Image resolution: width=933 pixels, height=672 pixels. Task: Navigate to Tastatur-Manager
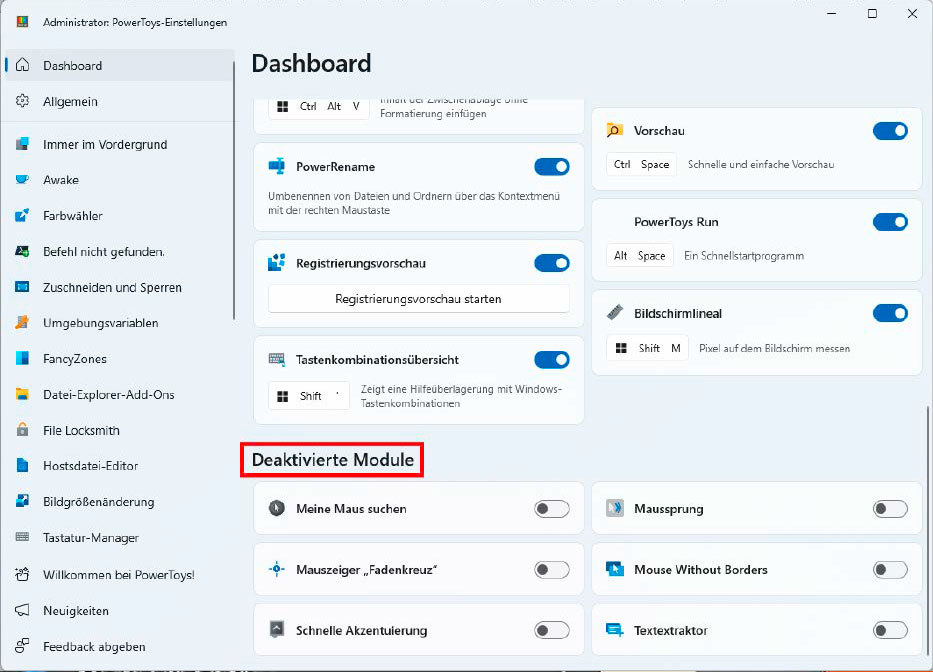119,537
